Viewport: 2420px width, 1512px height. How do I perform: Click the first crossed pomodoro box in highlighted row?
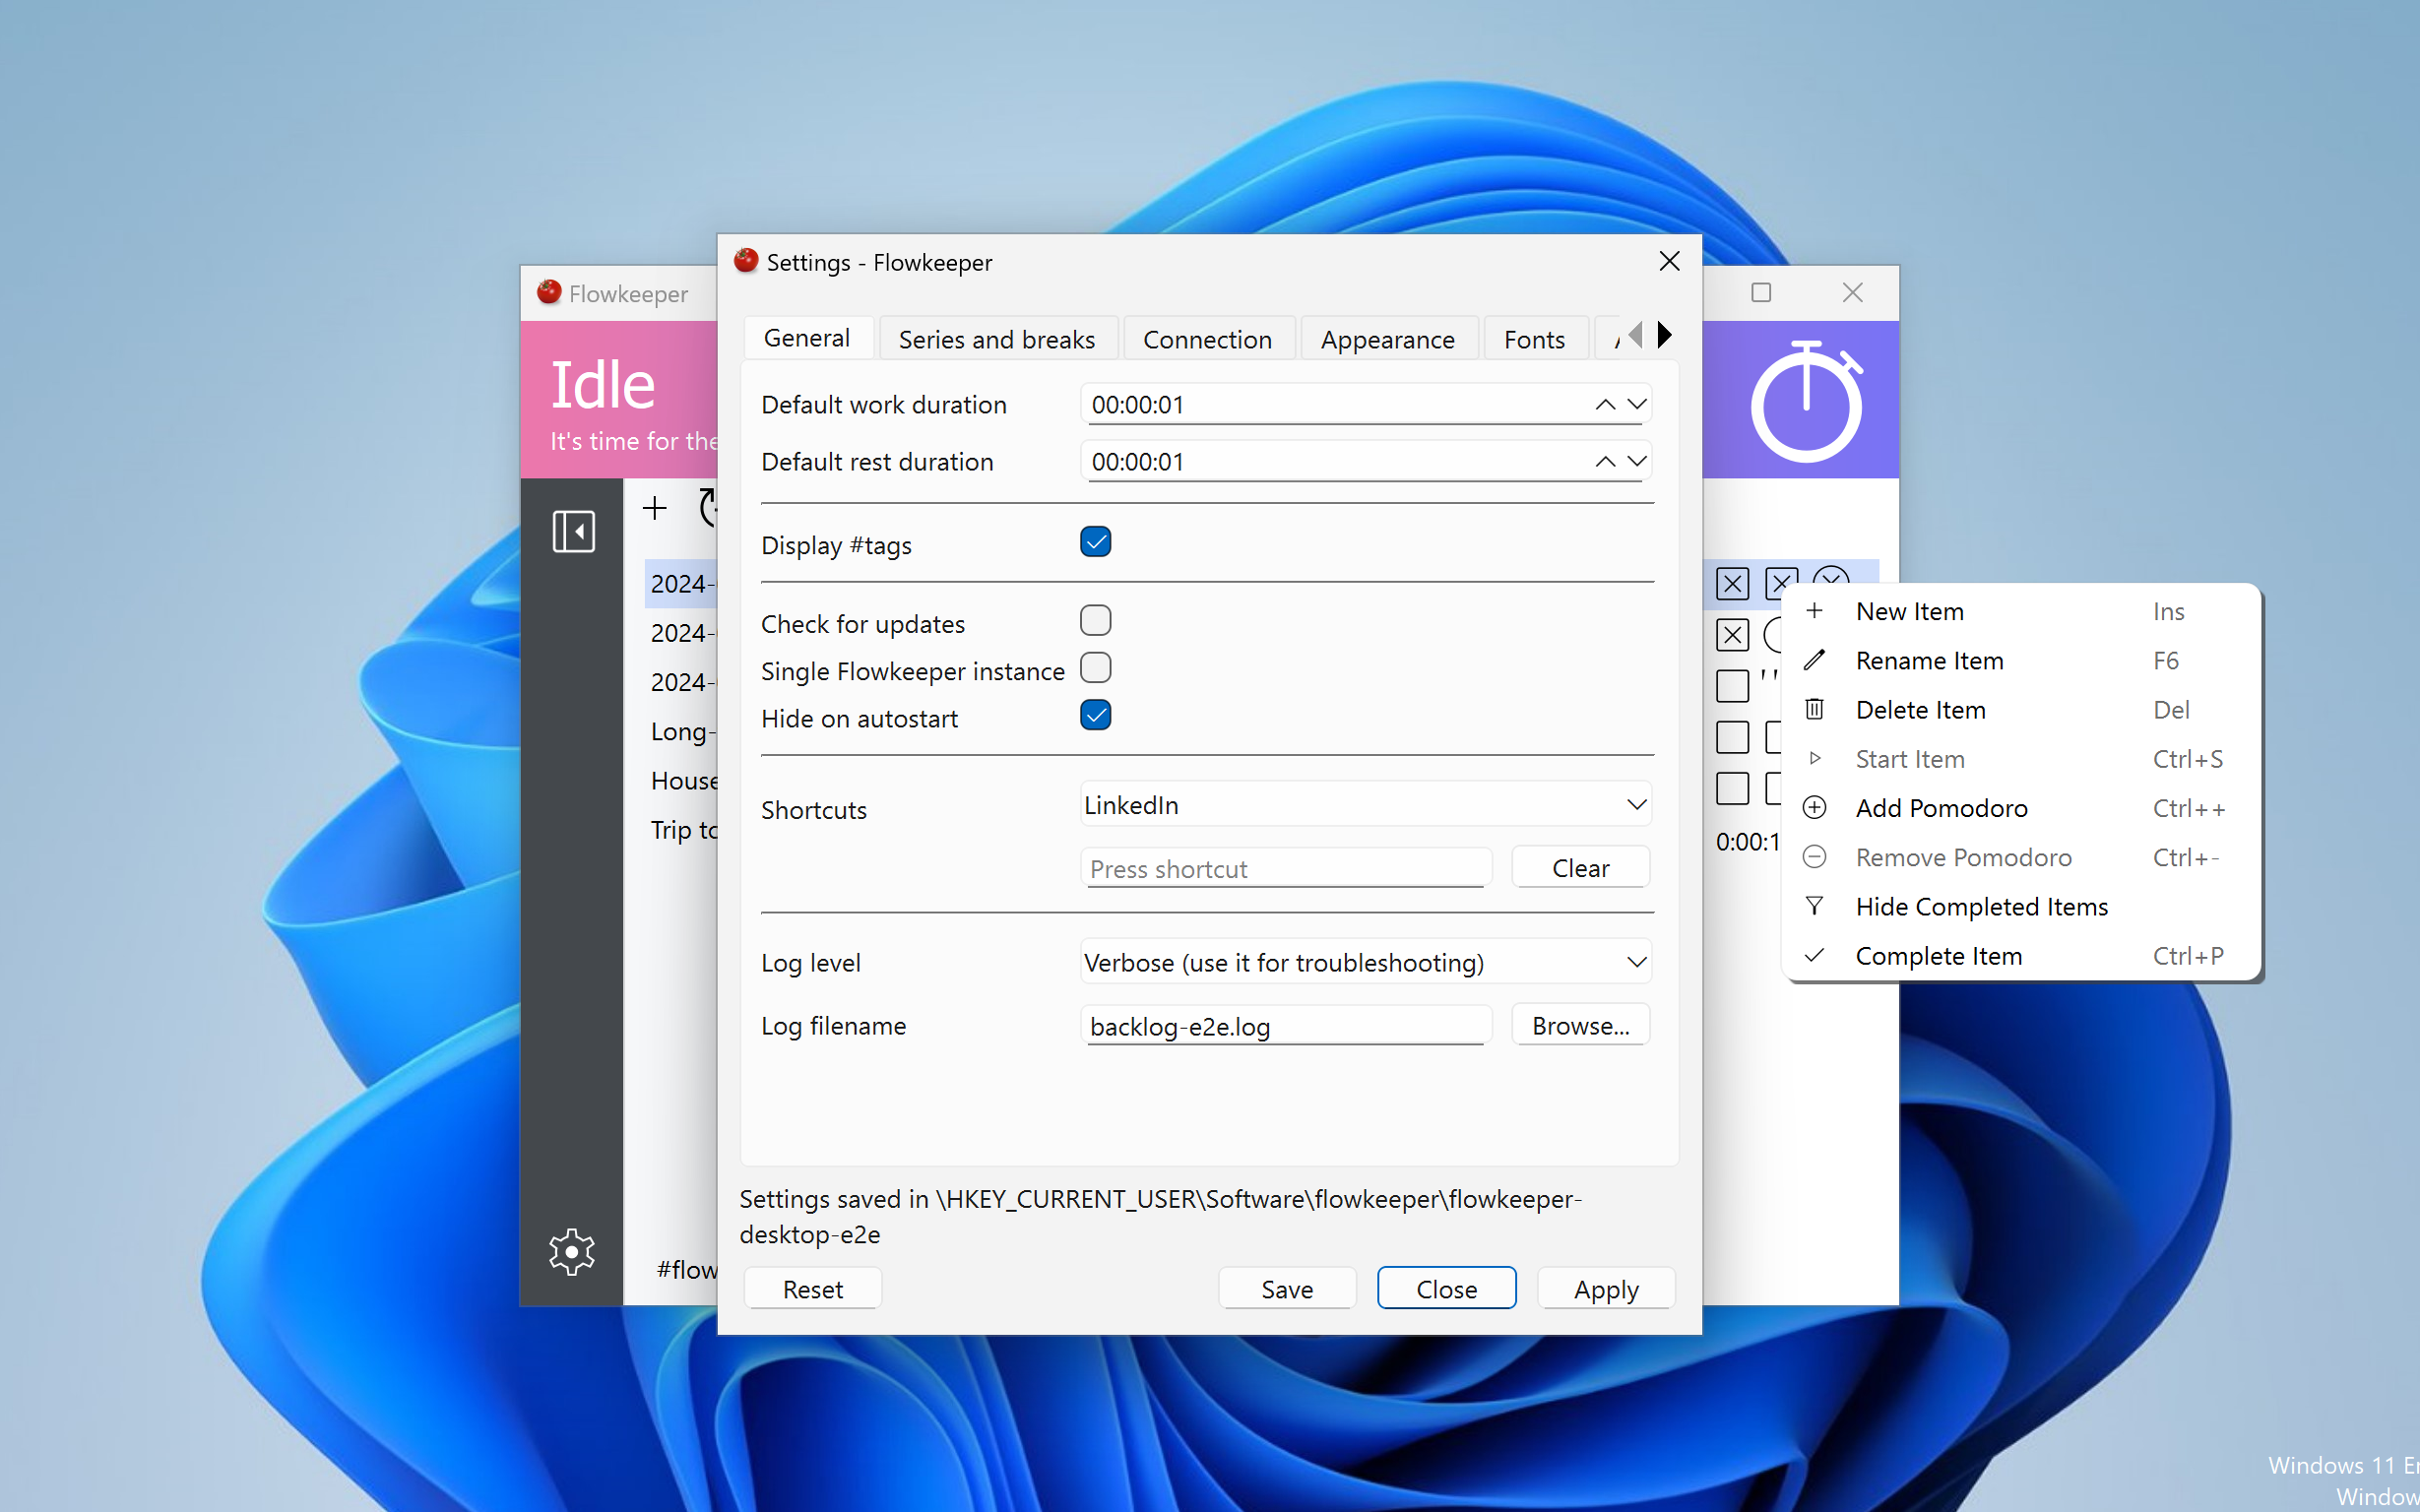[x=1732, y=583]
